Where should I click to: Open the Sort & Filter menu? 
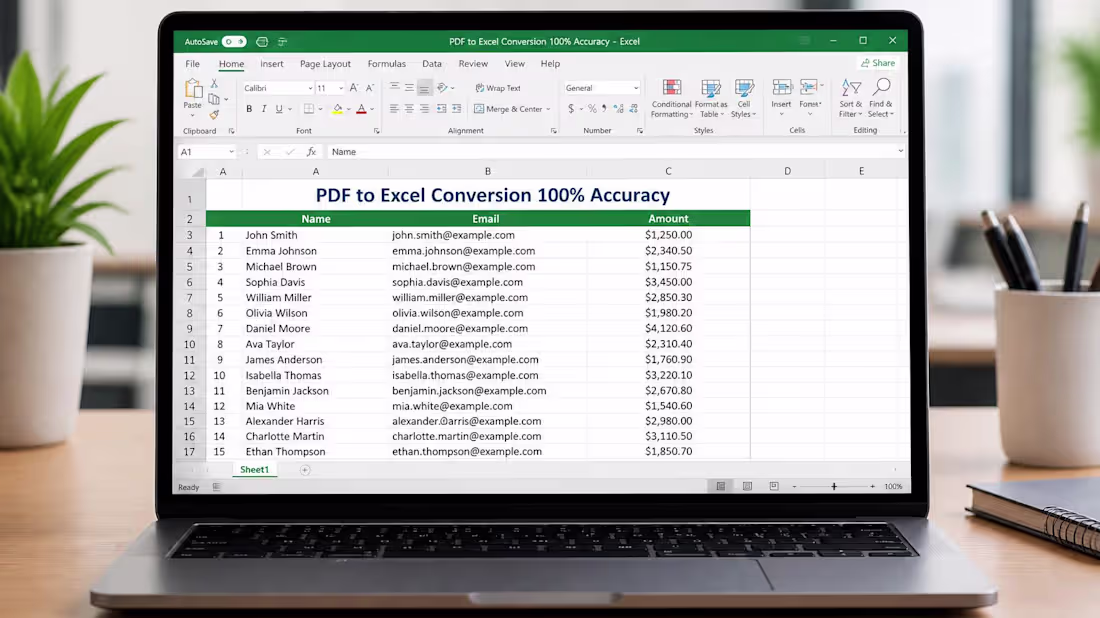(x=851, y=98)
